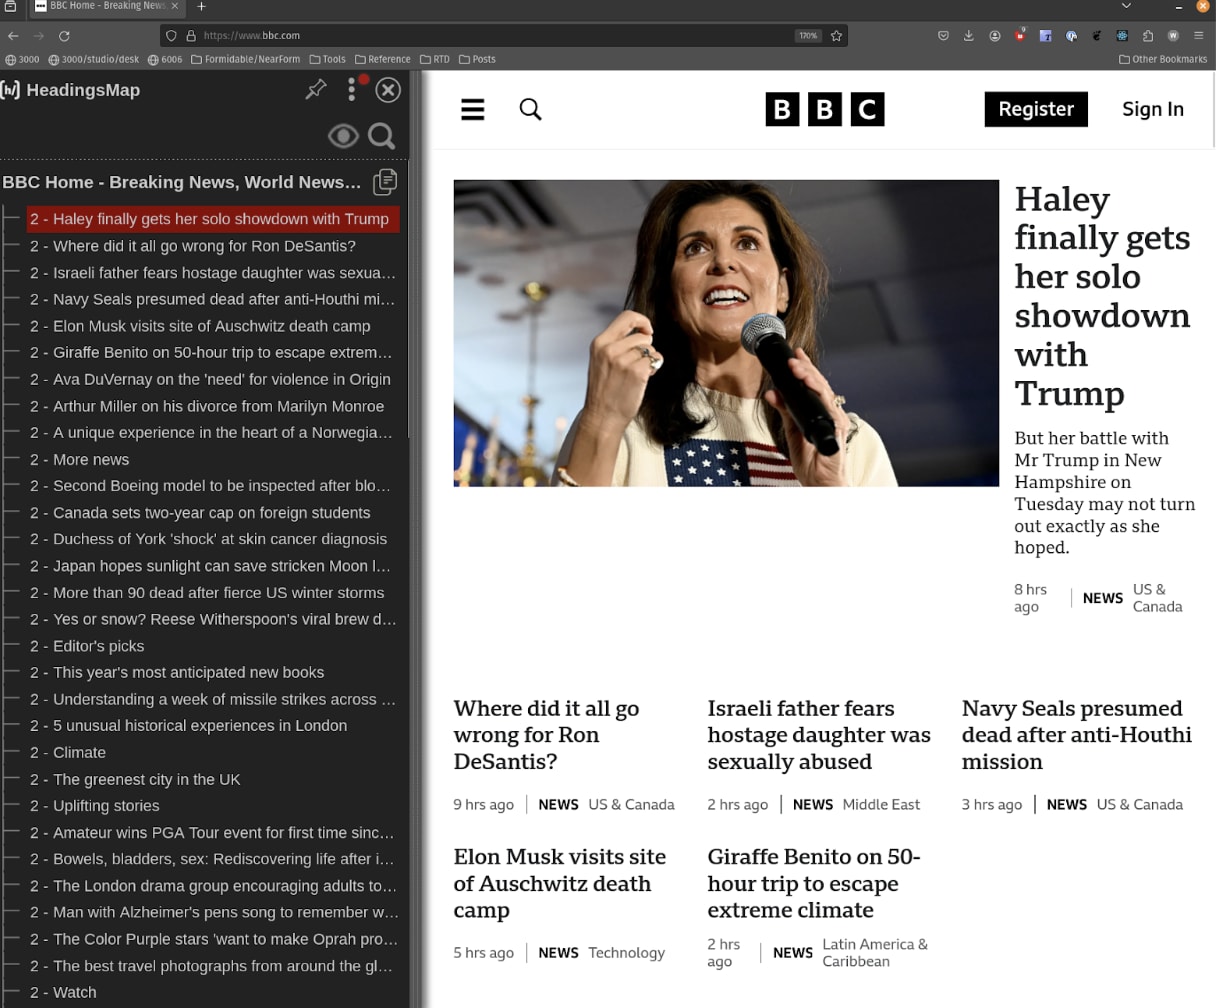The height and width of the screenshot is (1008, 1216).
Task: Open the Tools bookmarks folder
Action: (x=327, y=59)
